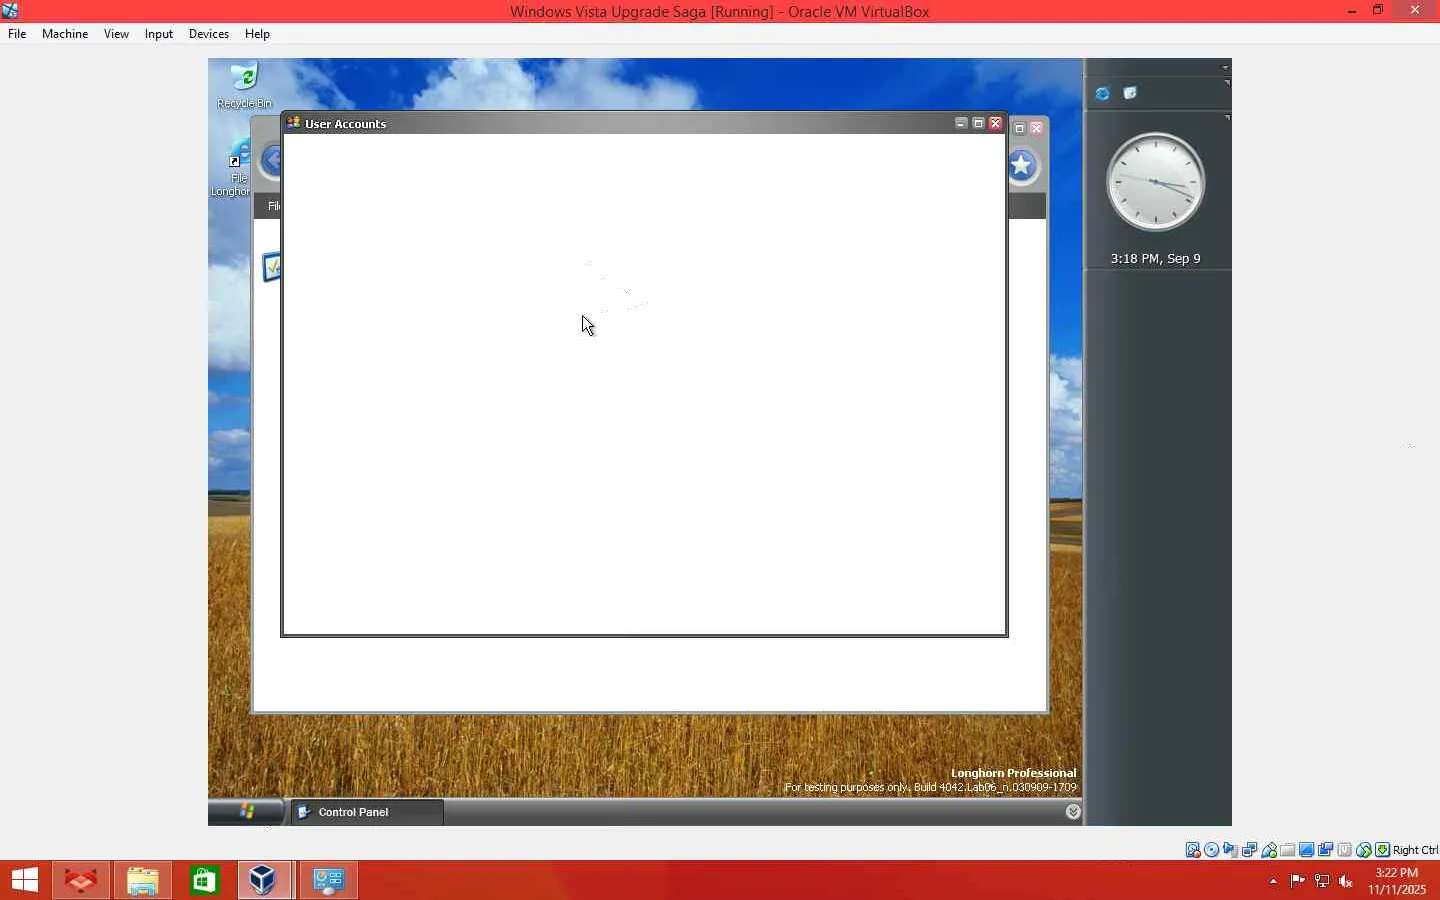This screenshot has height=900, width=1440.
Task: Open the Longhorn Start button
Action: click(246, 812)
